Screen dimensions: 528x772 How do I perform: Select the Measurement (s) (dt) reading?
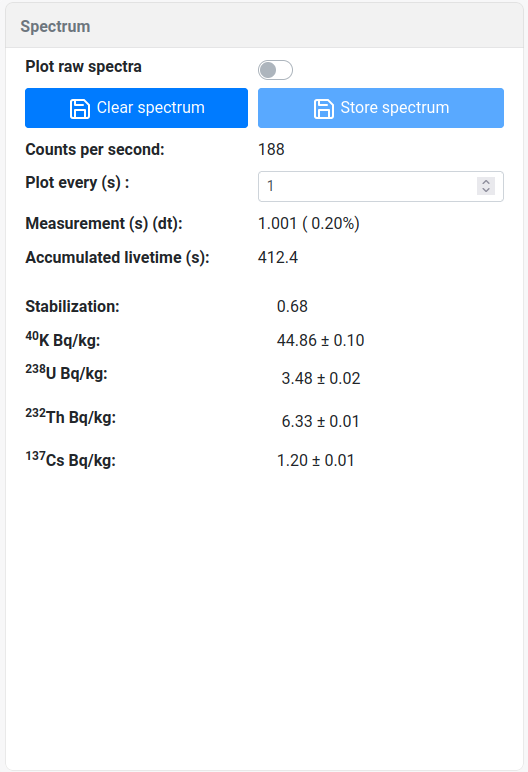[309, 224]
